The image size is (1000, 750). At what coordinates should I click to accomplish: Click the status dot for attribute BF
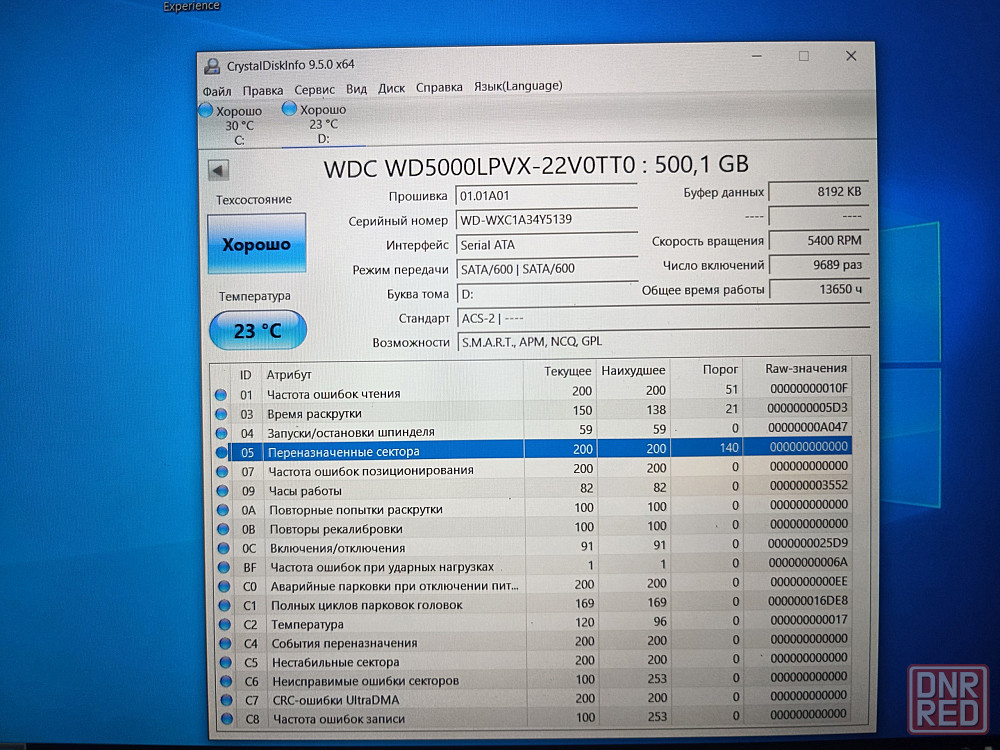(x=224, y=567)
